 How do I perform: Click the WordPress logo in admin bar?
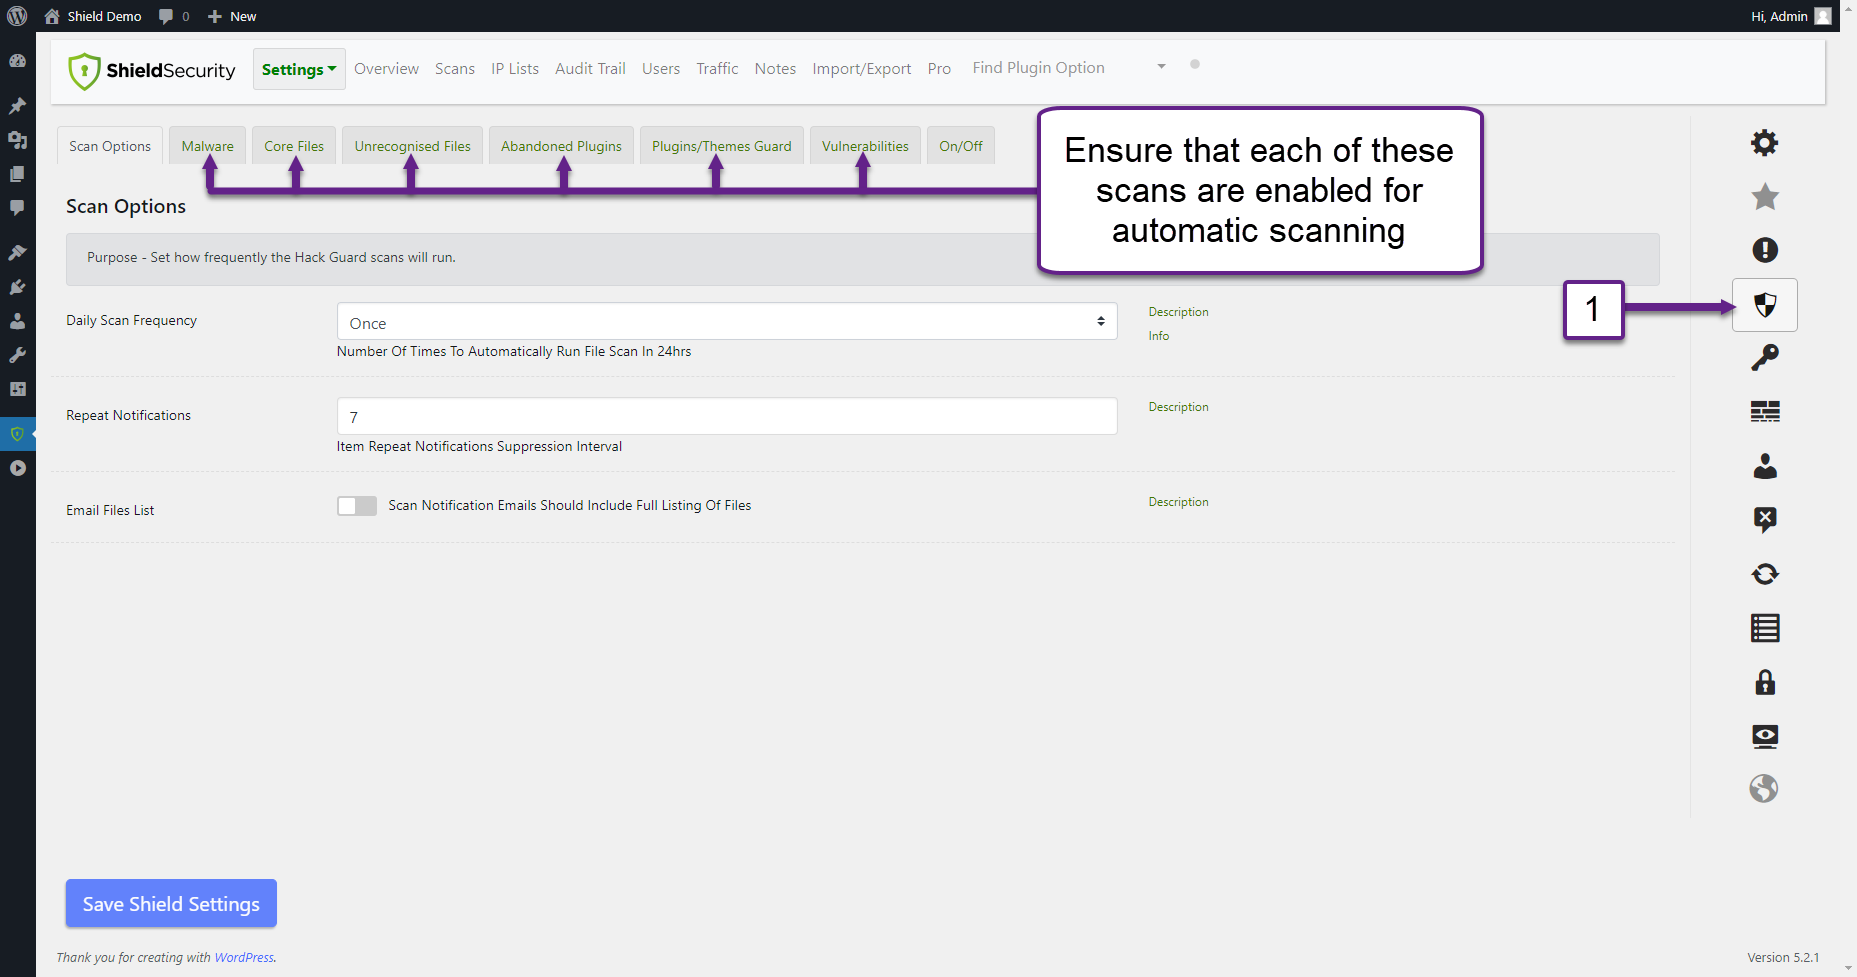pyautogui.click(x=17, y=16)
